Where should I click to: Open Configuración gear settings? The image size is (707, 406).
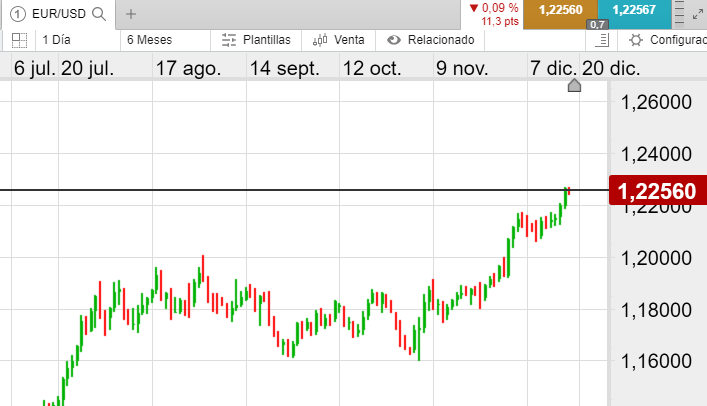click(x=667, y=40)
